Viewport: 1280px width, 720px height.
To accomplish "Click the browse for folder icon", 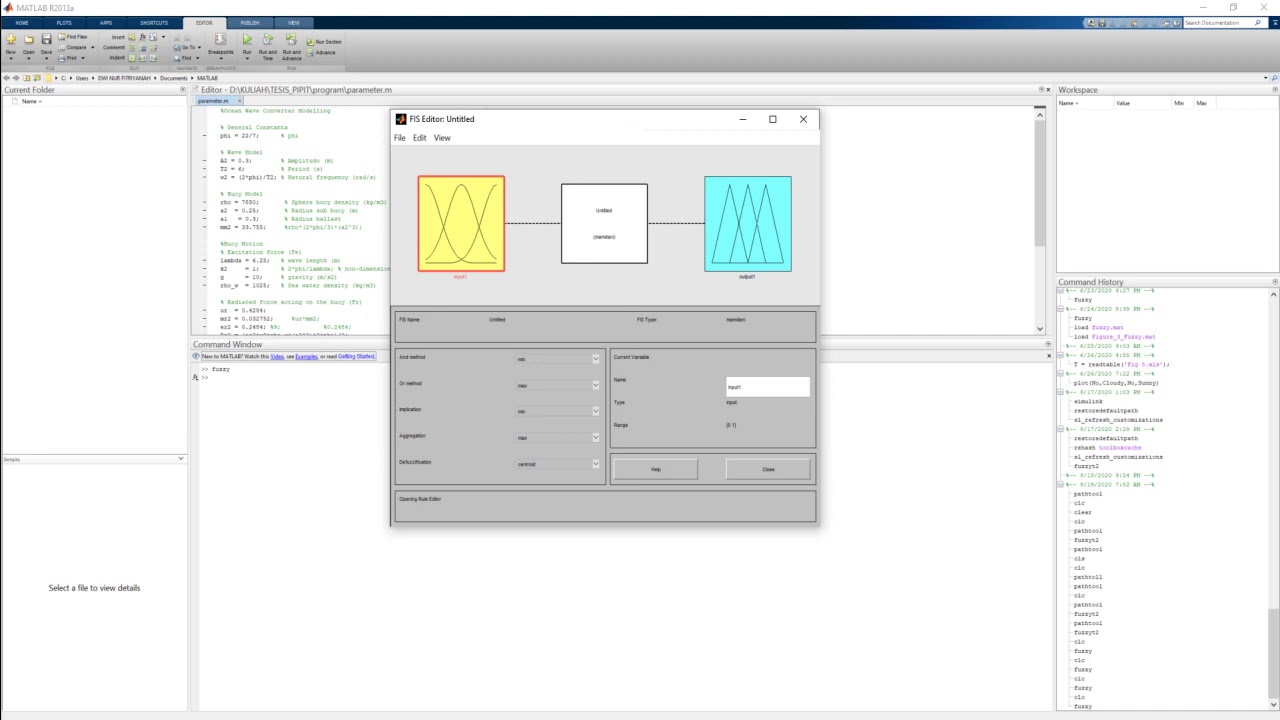I will point(38,78).
